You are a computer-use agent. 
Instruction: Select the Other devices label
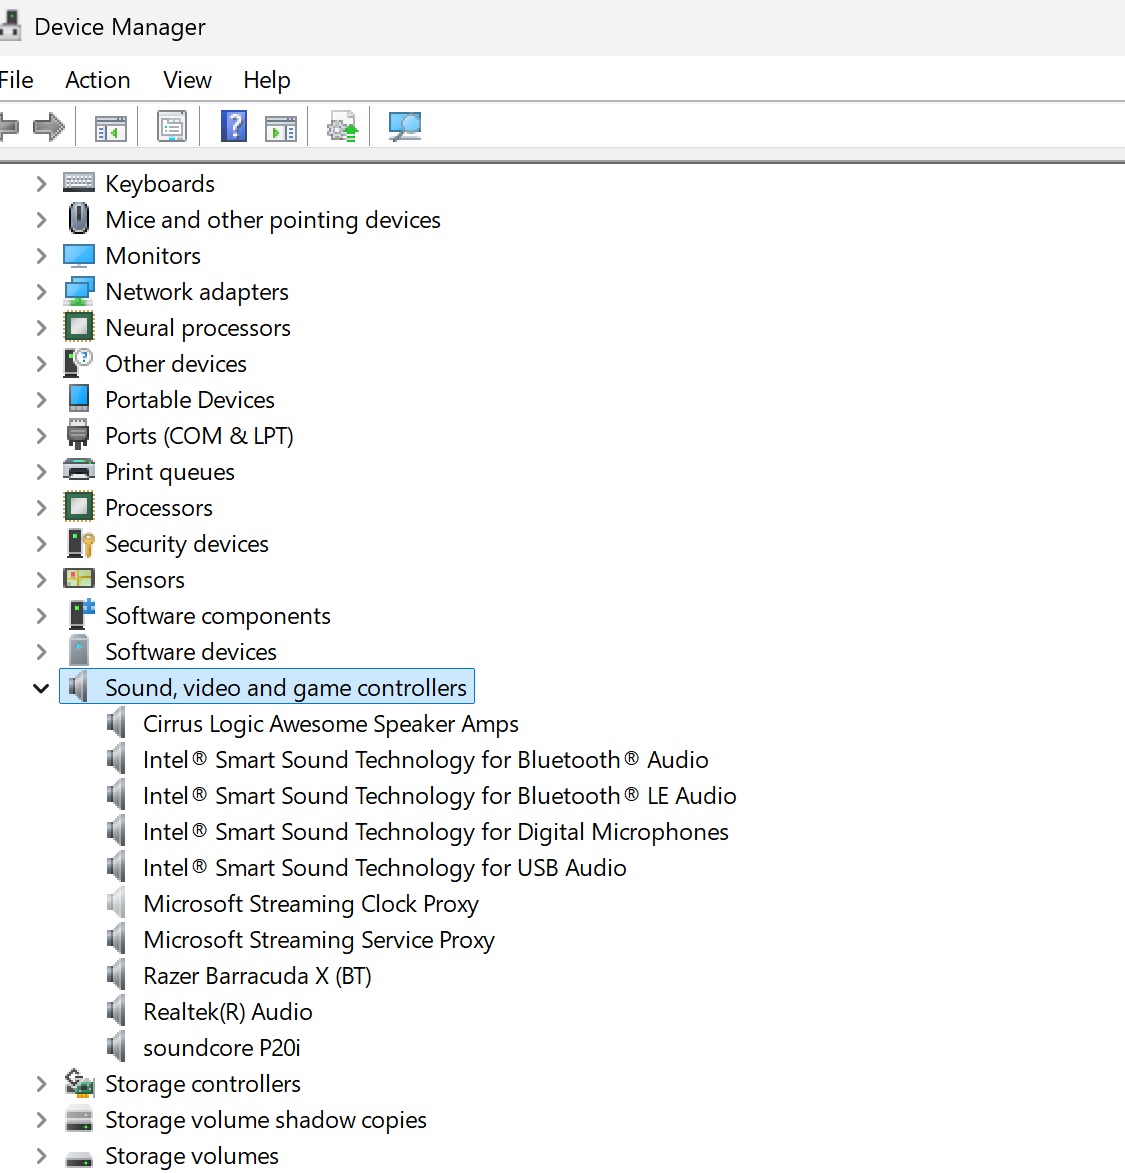pos(176,364)
